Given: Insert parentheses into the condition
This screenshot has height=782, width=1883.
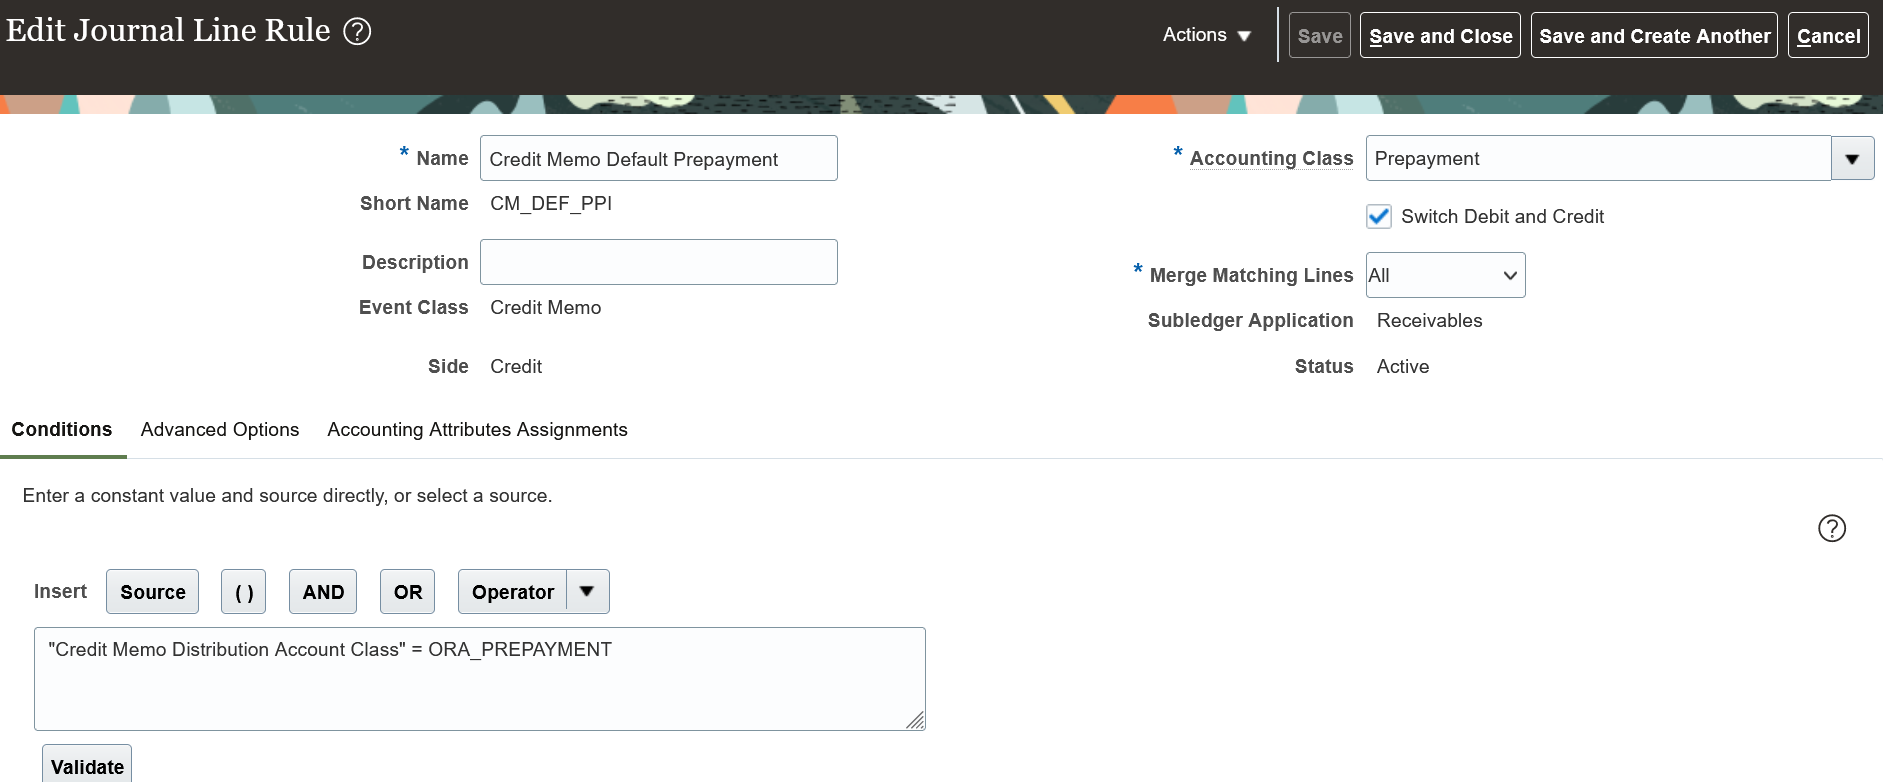Looking at the screenshot, I should tap(244, 592).
